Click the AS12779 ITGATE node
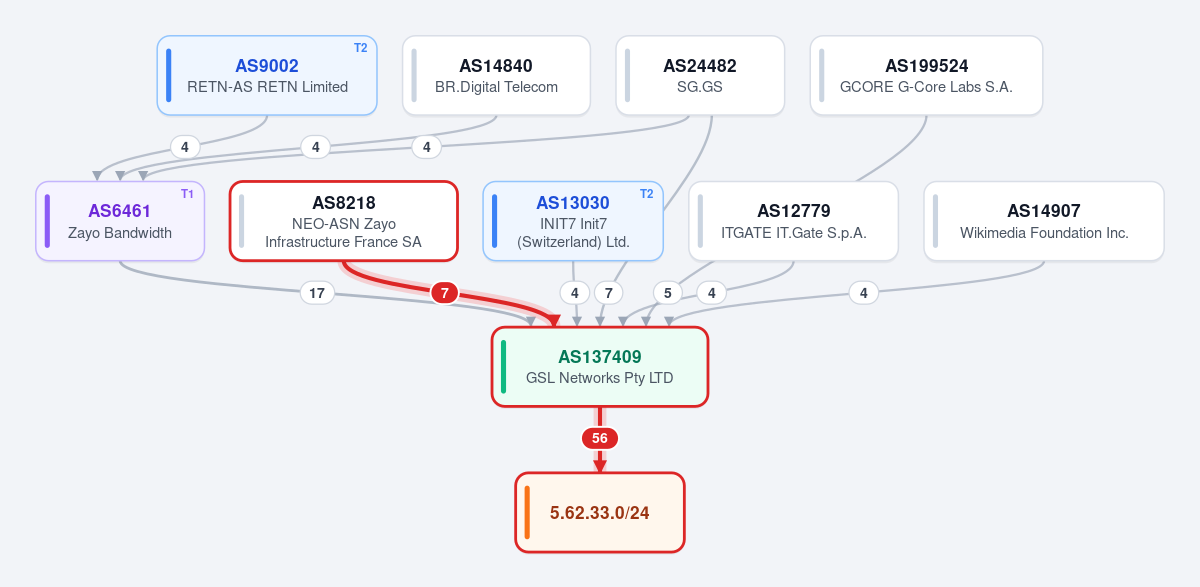This screenshot has width=1200, height=587. [794, 221]
